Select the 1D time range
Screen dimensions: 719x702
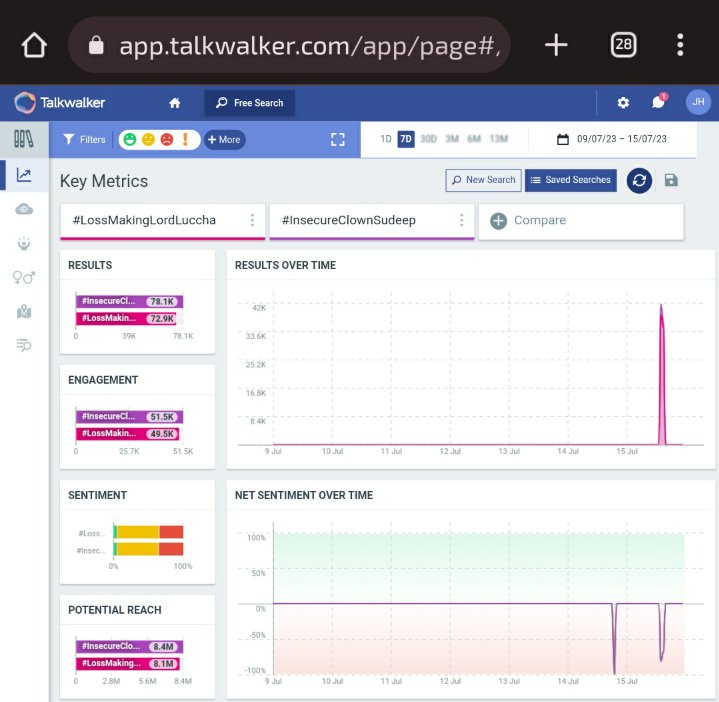386,139
